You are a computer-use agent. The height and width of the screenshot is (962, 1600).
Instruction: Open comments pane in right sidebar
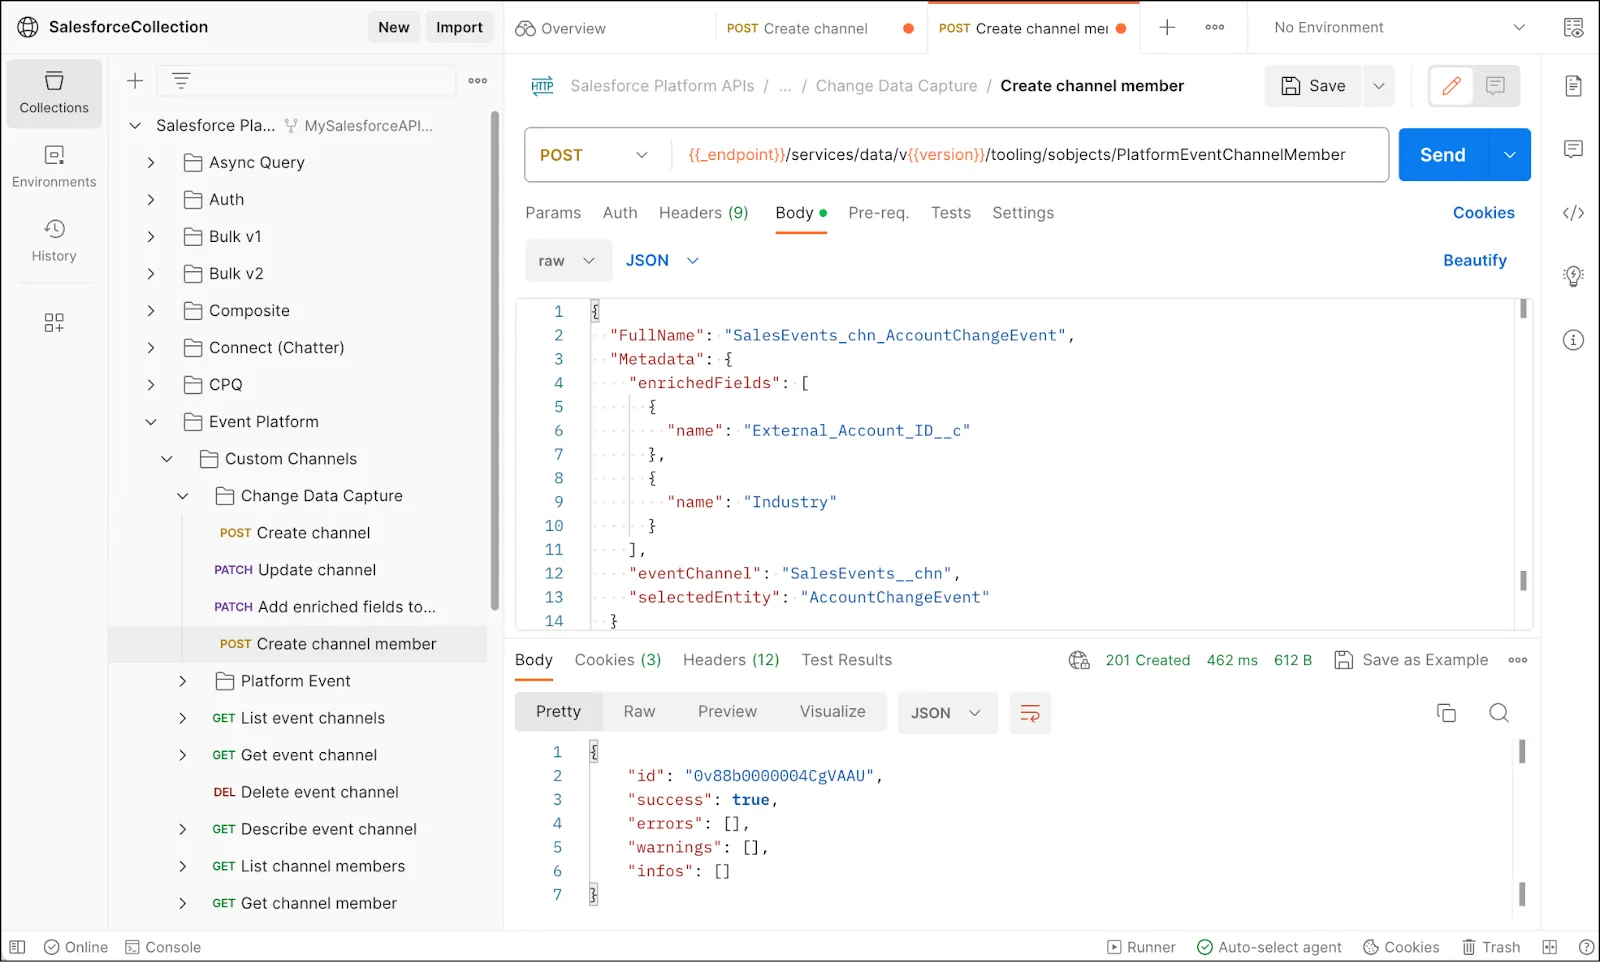[1573, 150]
